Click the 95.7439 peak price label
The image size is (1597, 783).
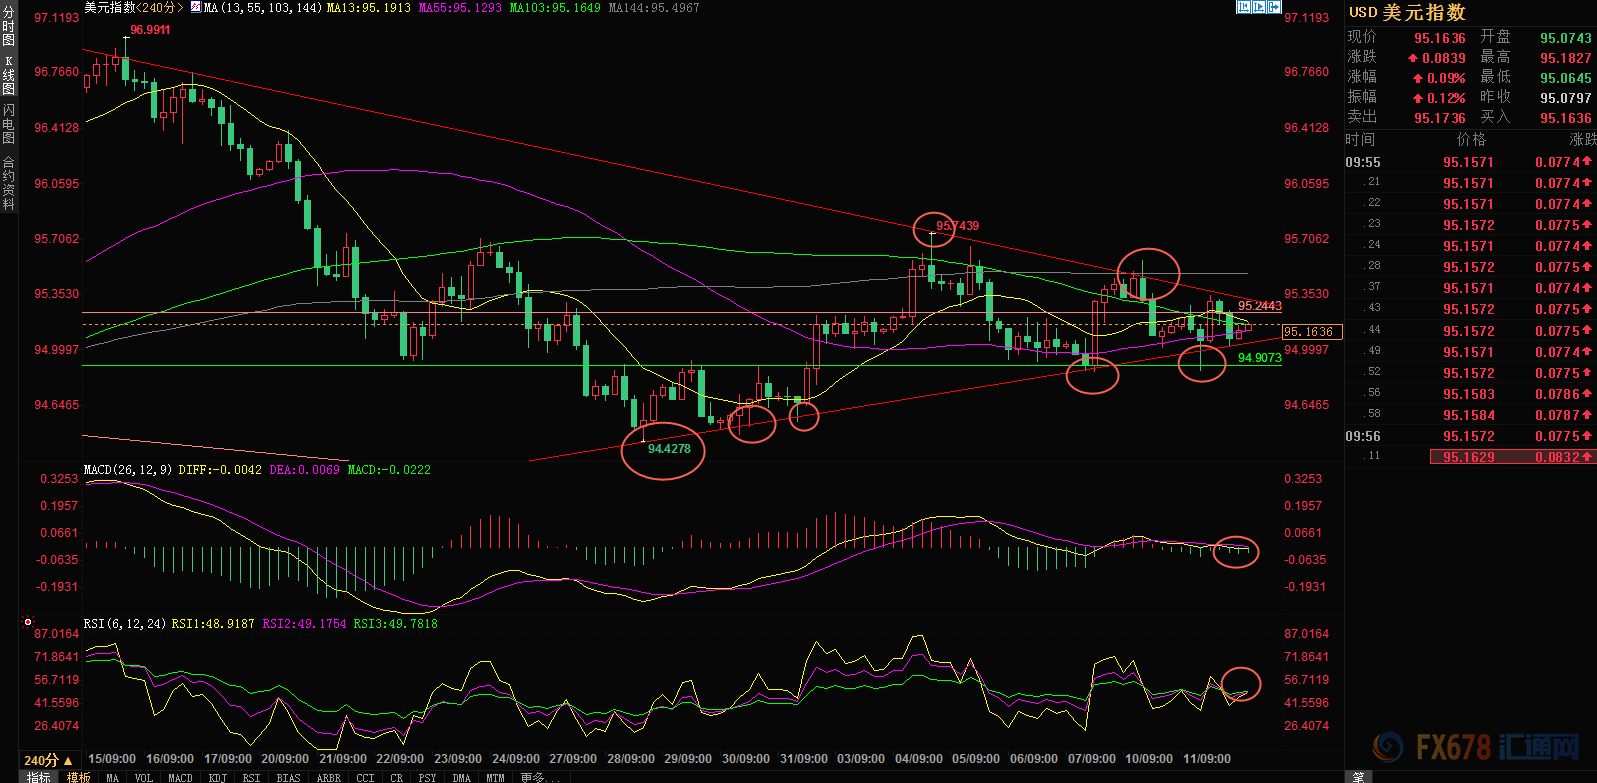[957, 226]
